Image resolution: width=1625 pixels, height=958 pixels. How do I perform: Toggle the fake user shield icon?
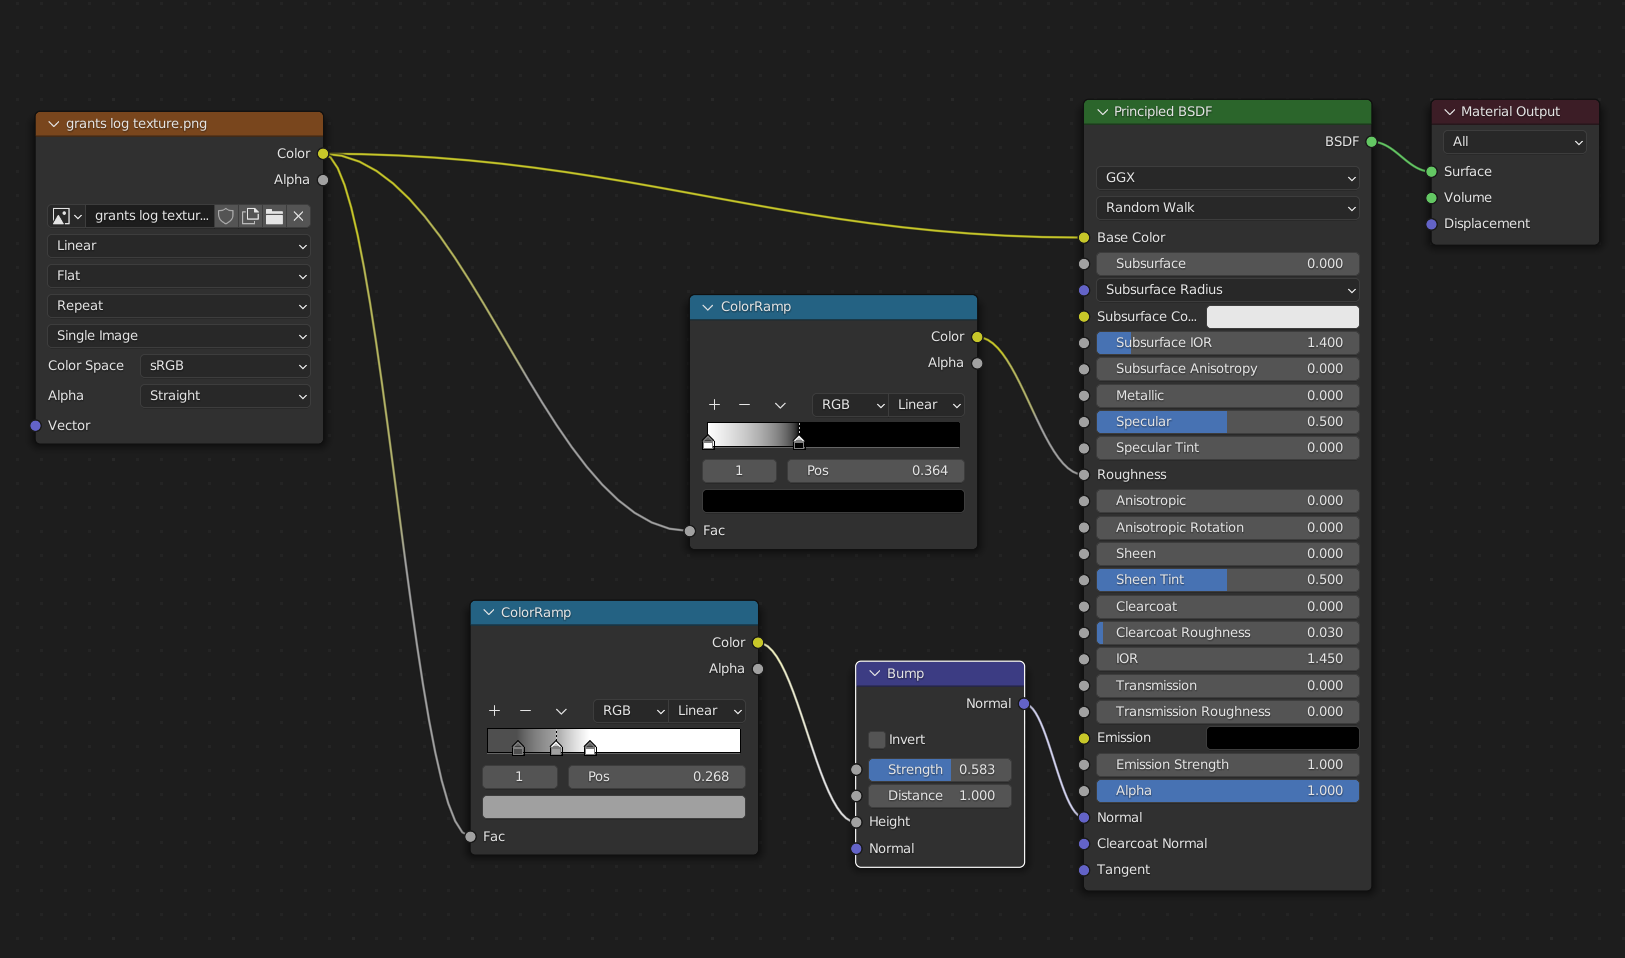coord(226,216)
